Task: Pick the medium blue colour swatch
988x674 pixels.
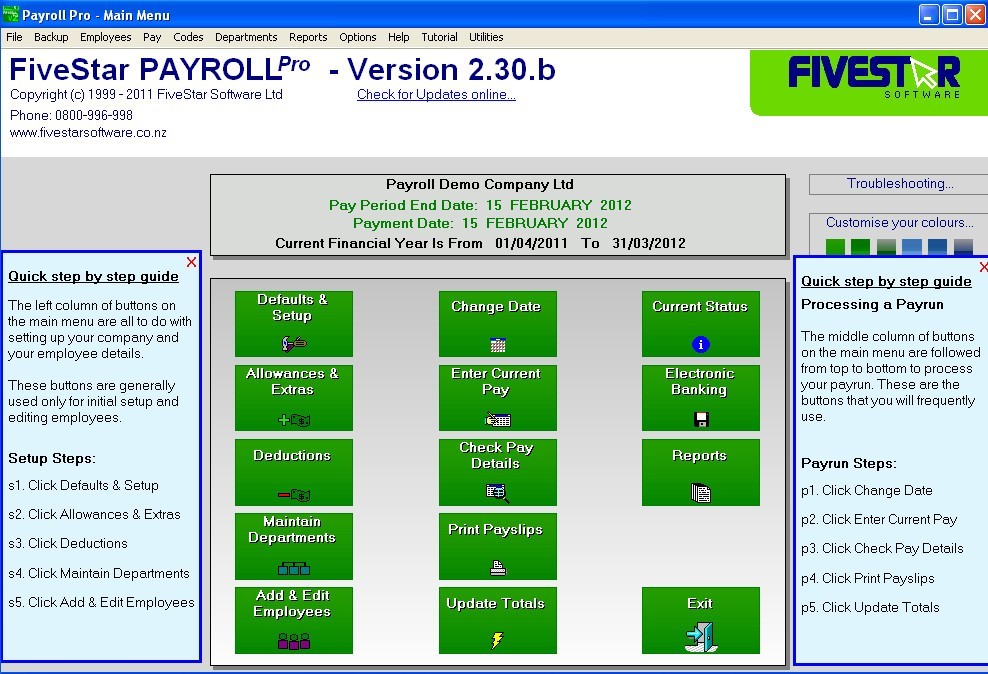Action: coord(937,247)
